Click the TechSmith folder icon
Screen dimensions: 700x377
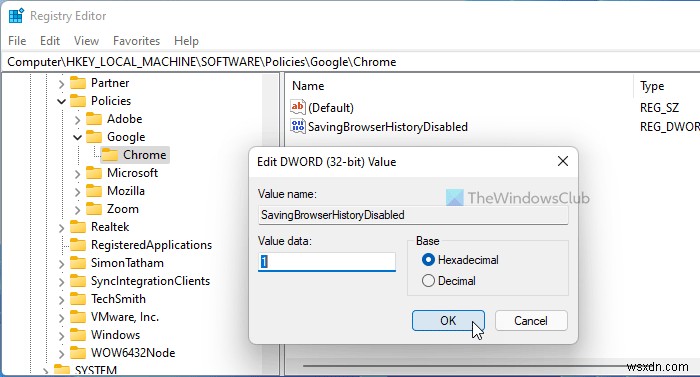(x=78, y=299)
